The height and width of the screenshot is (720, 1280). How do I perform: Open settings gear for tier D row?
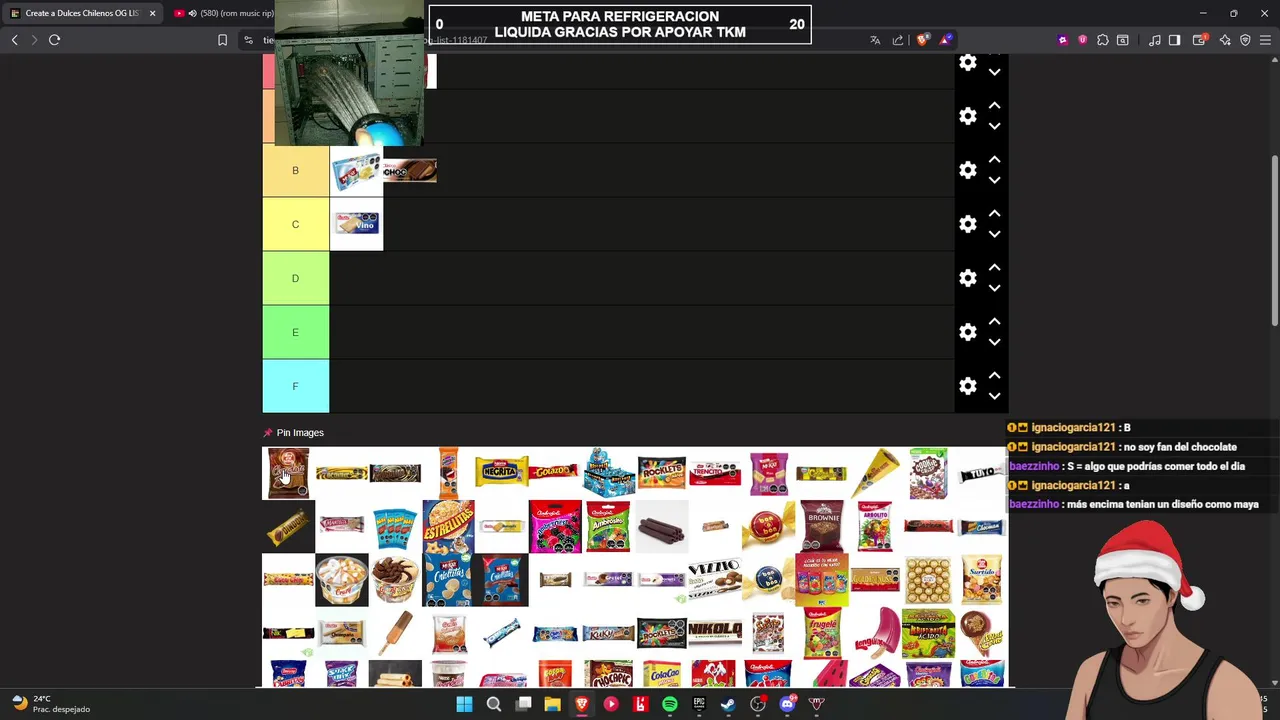click(967, 278)
